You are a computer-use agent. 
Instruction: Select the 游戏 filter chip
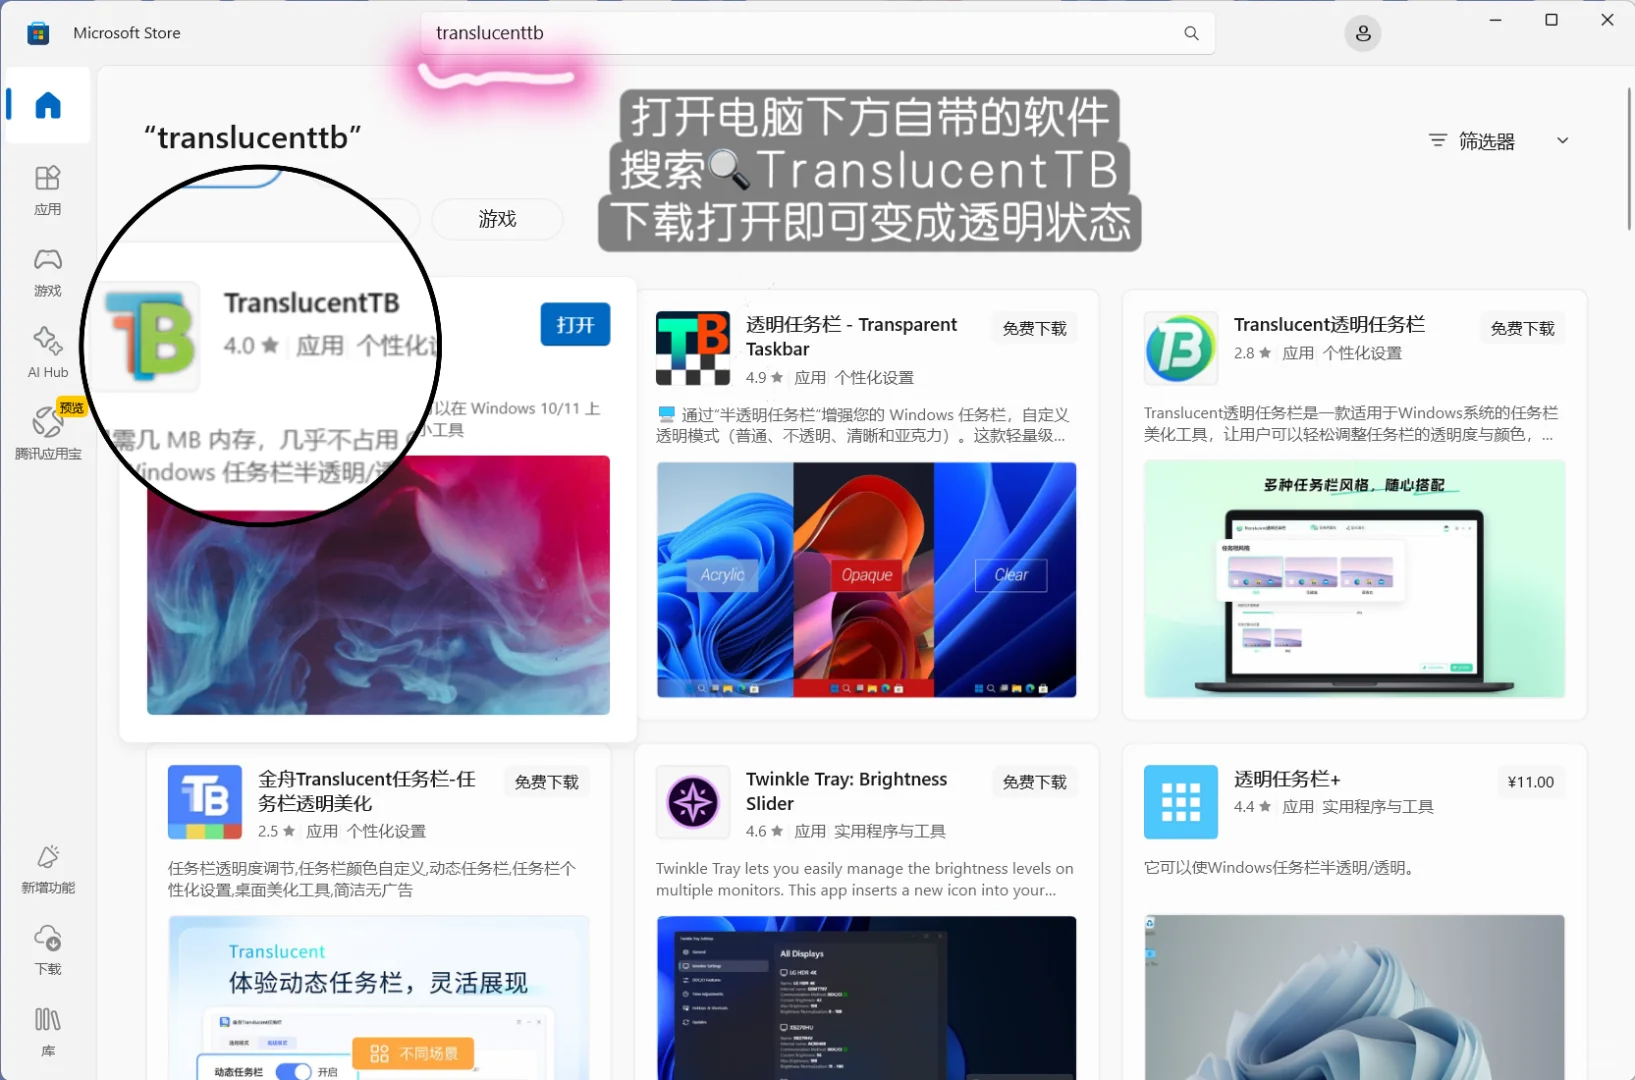[x=496, y=219]
